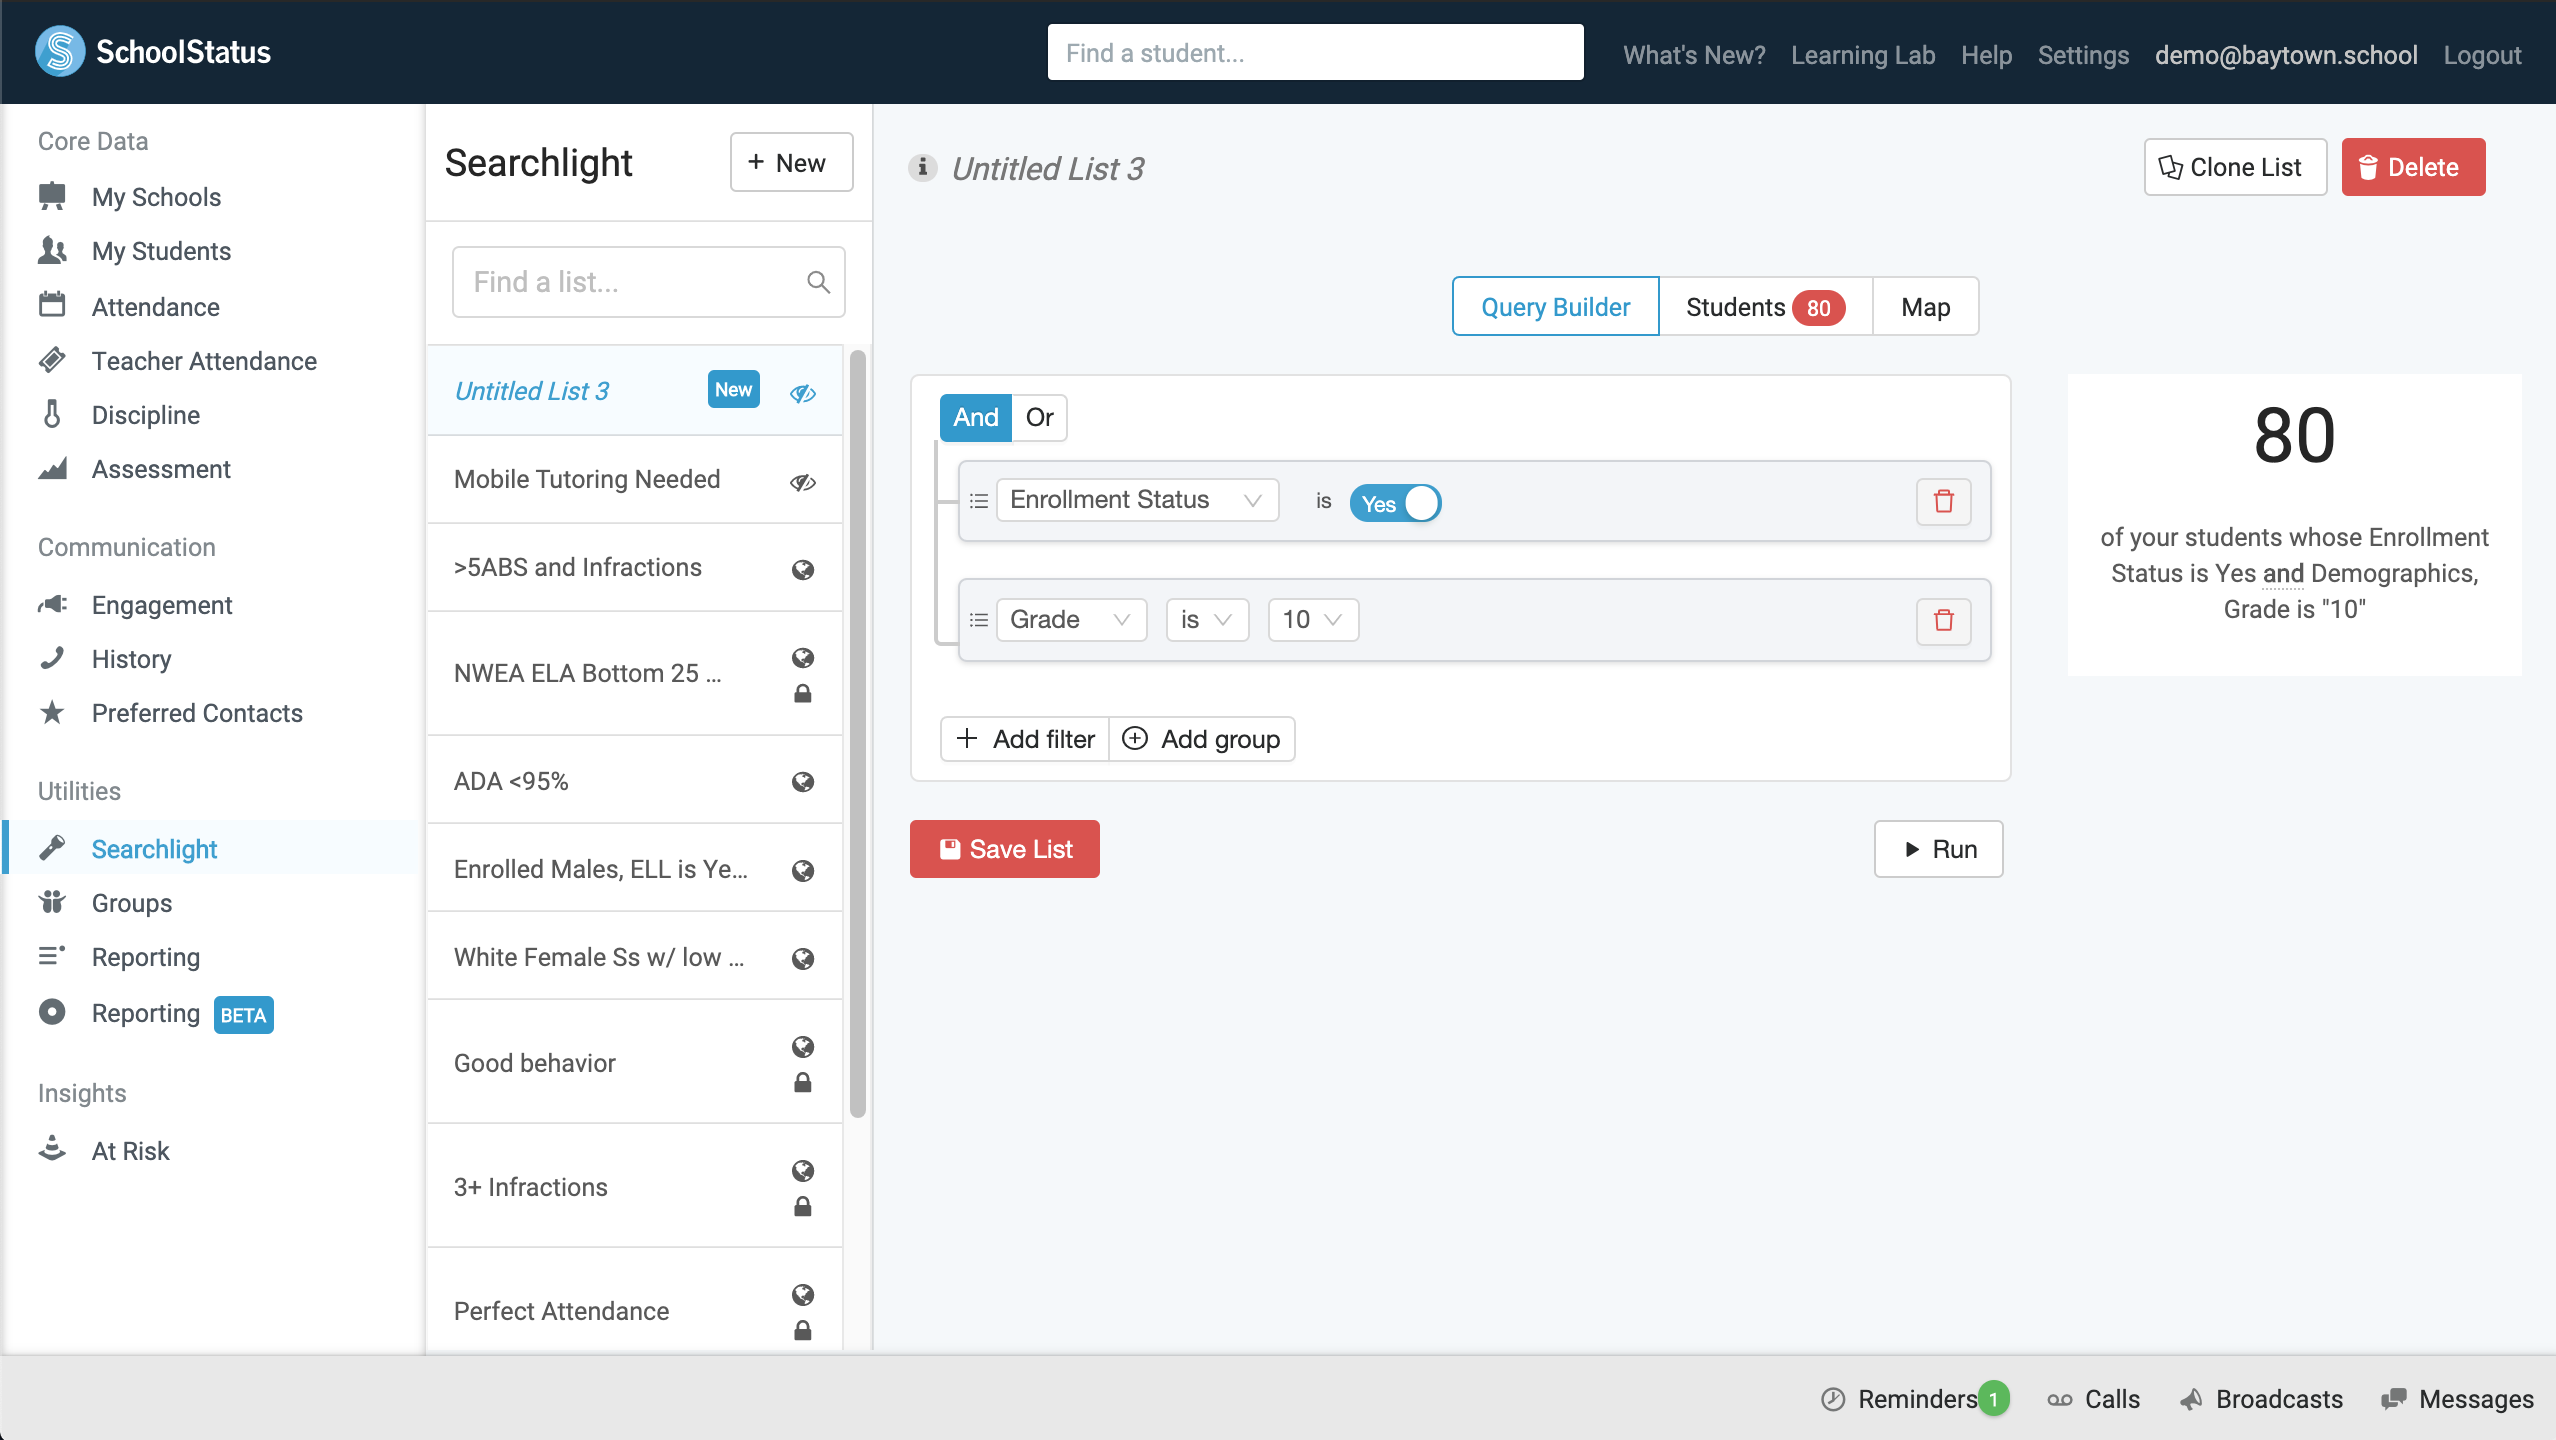Expand the Grade value dropdown showing 10
The height and width of the screenshot is (1440, 2556).
coord(1313,620)
